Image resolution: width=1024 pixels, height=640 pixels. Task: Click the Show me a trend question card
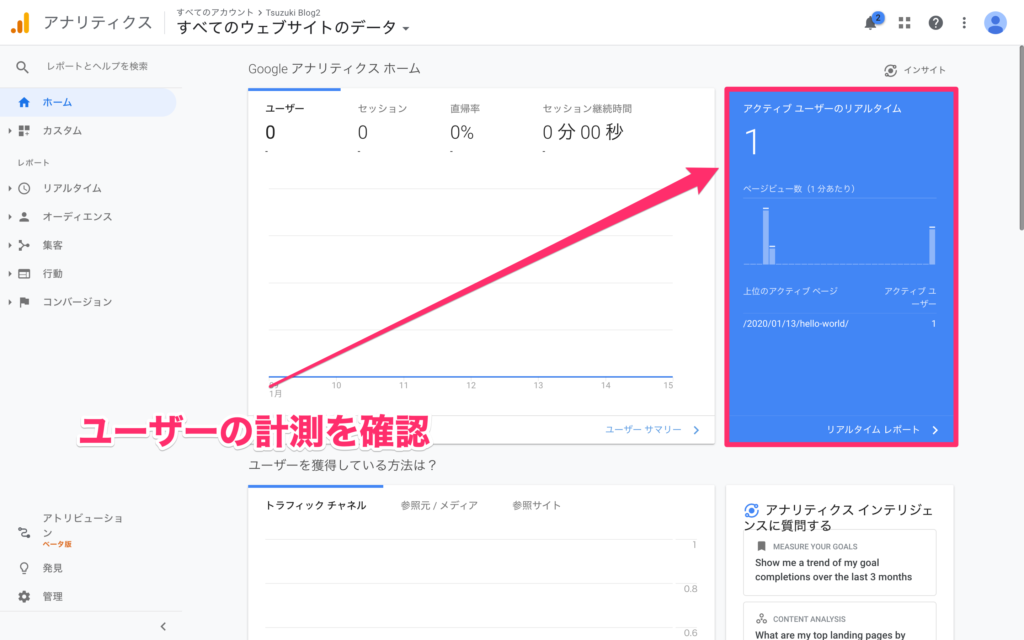click(839, 562)
